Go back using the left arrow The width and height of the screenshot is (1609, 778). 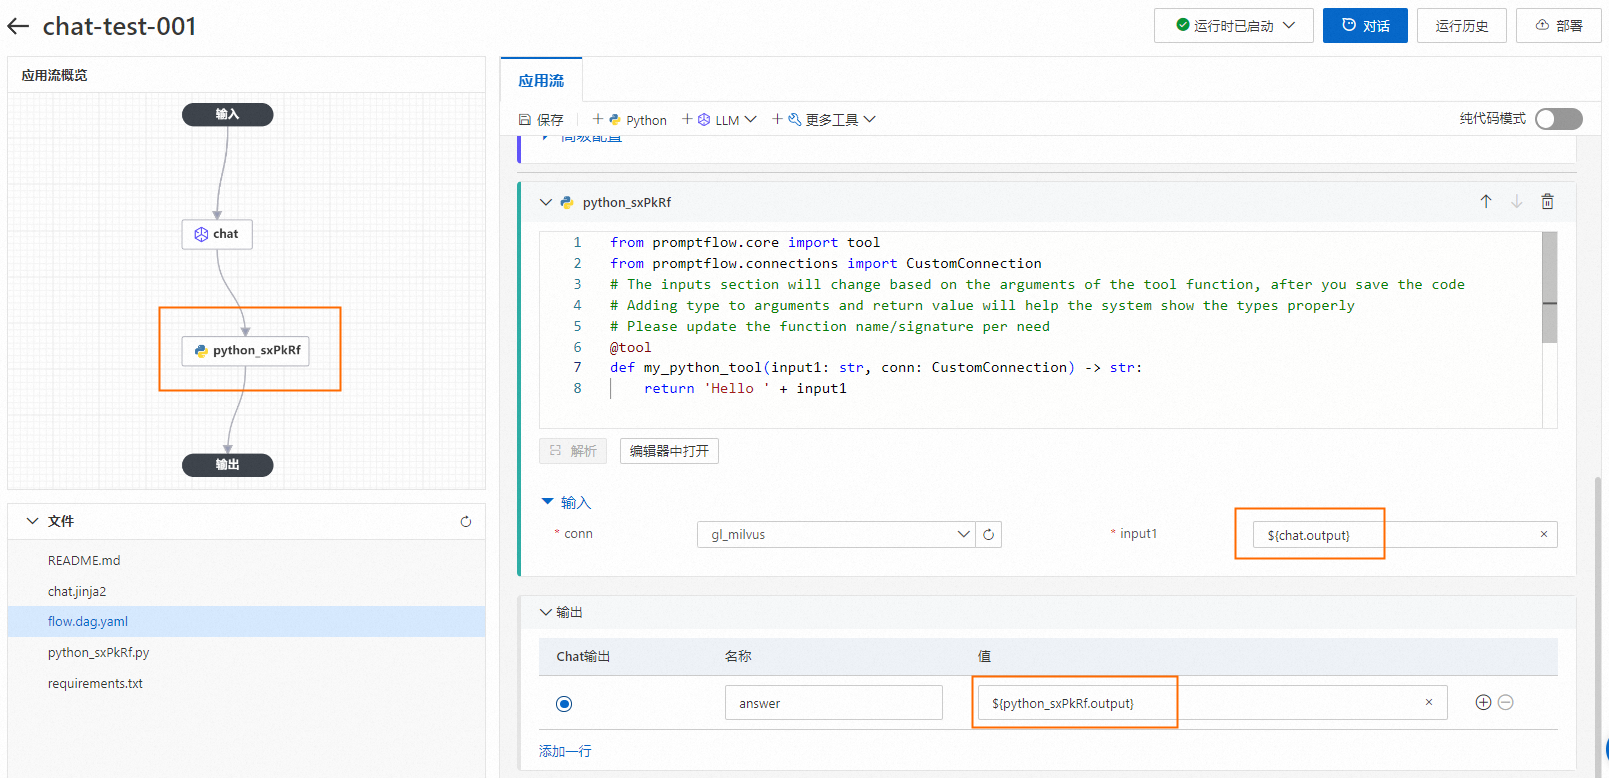[18, 26]
